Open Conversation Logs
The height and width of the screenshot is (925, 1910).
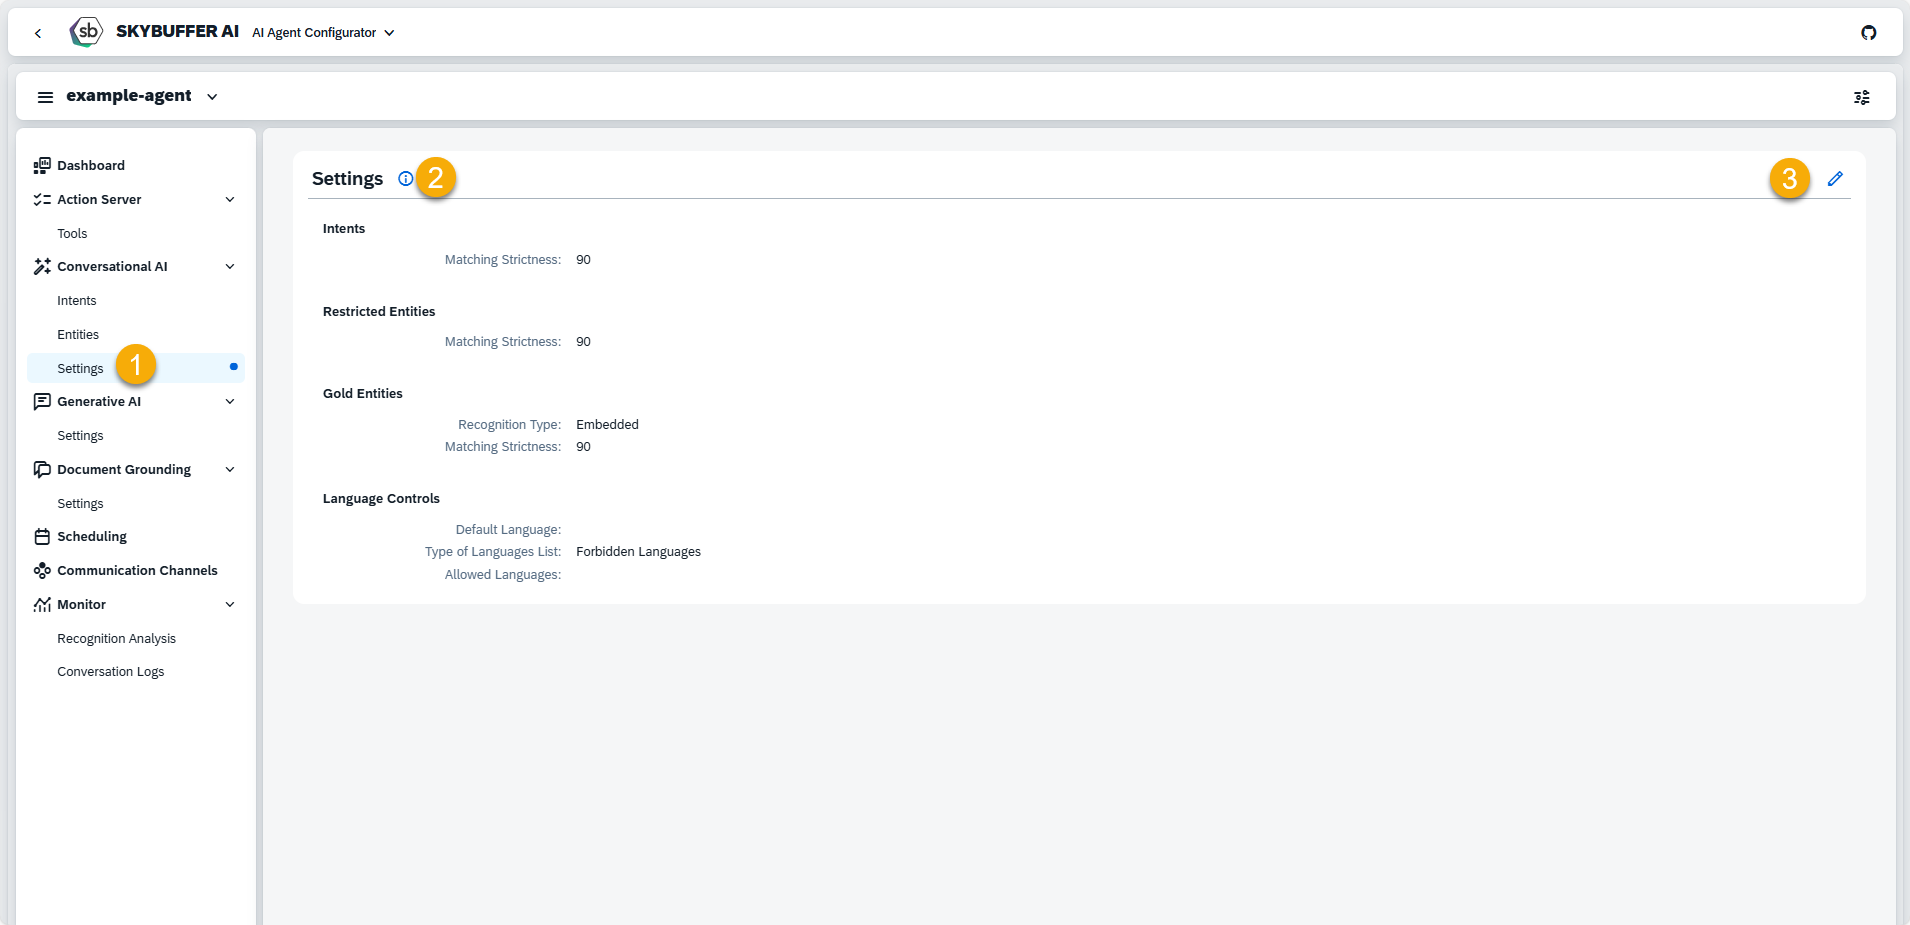(x=111, y=672)
